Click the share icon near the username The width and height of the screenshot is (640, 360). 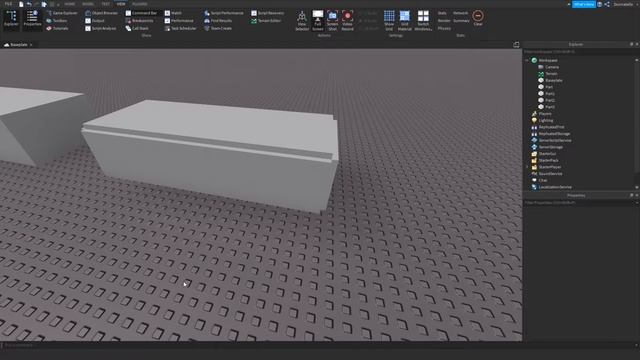607,4
